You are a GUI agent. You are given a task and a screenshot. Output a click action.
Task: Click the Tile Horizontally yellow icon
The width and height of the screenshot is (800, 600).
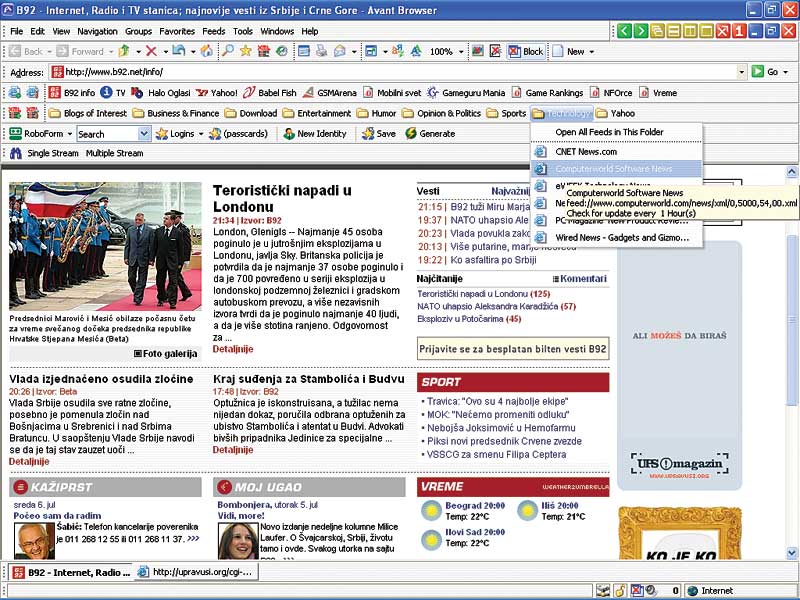pyautogui.click(x=673, y=31)
